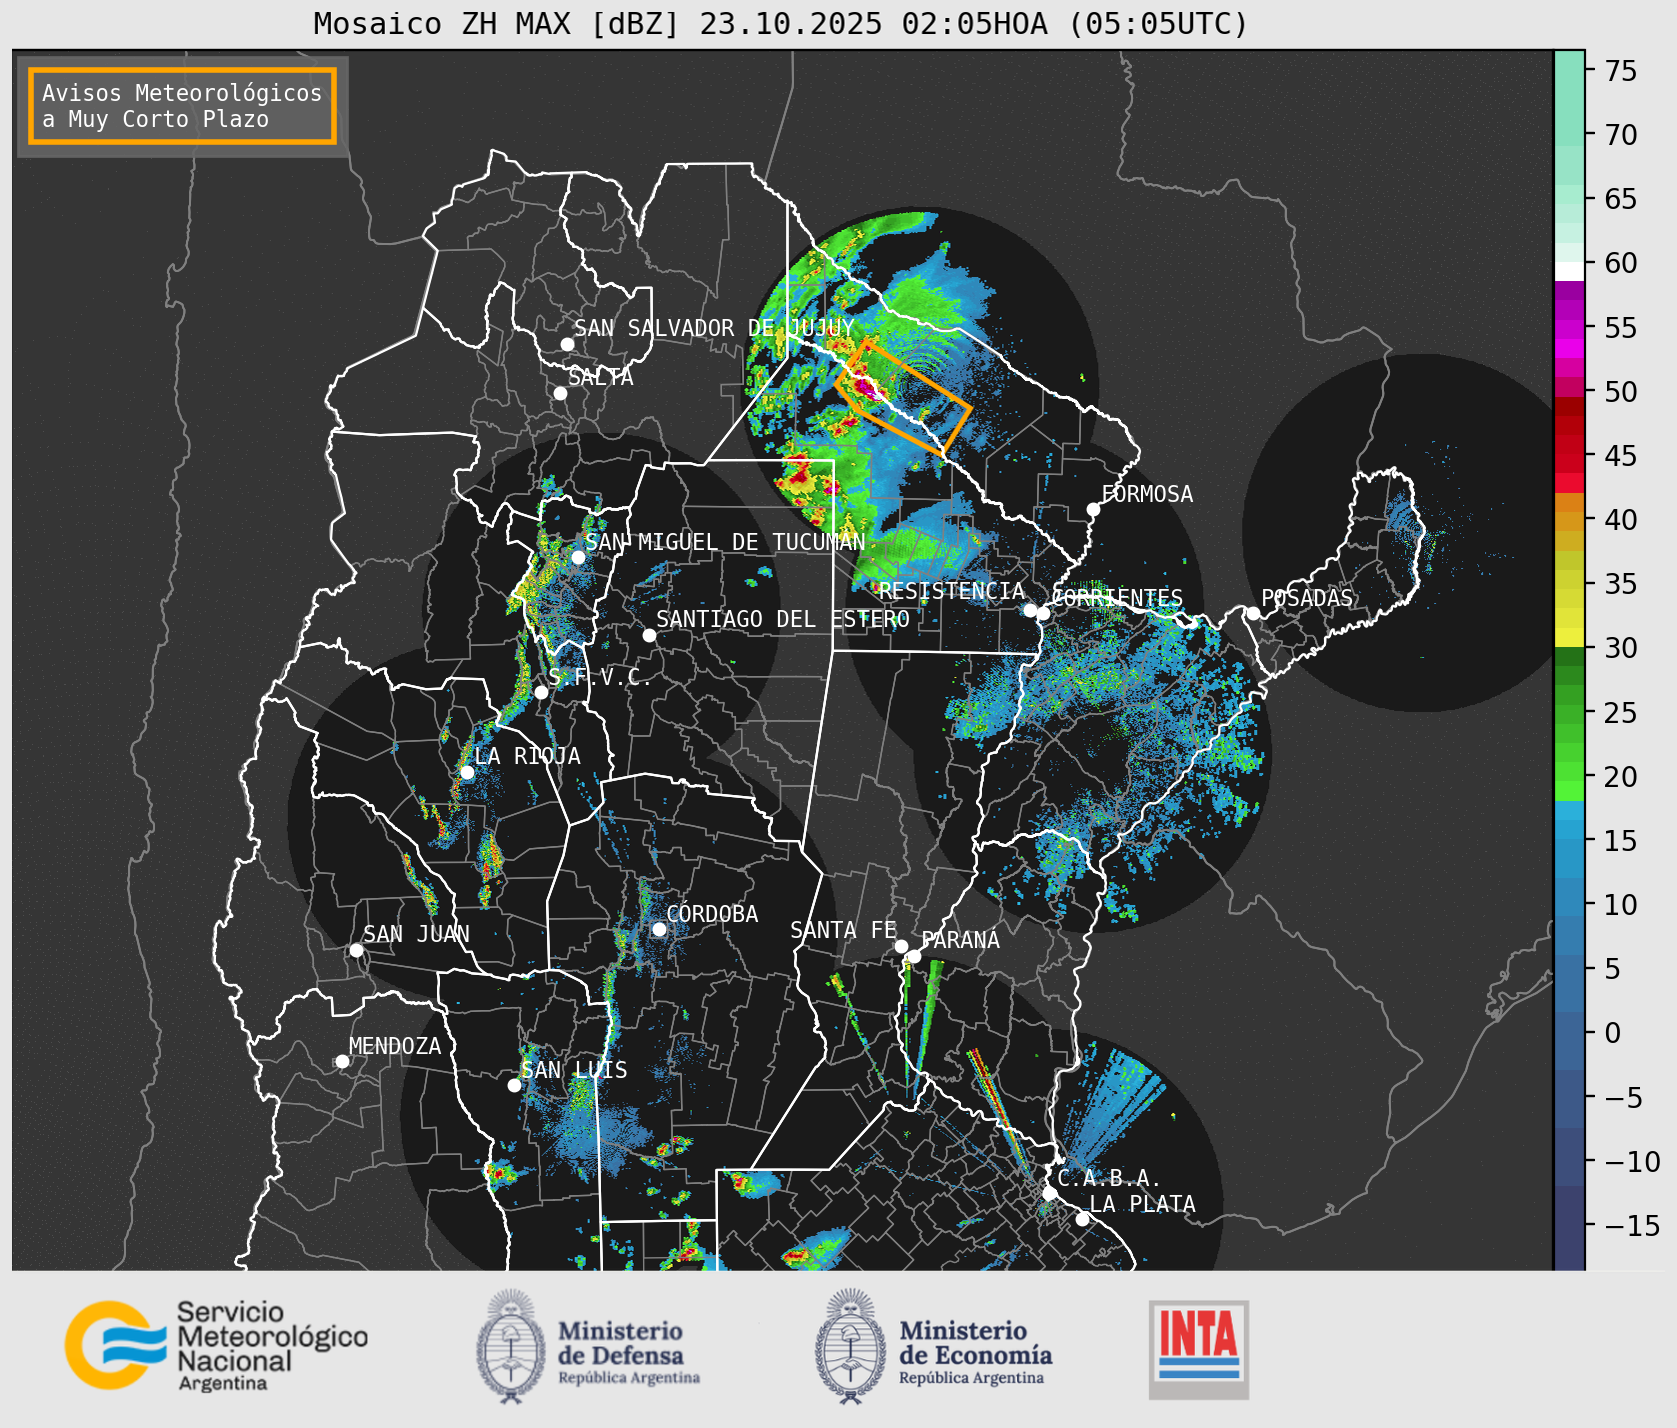Click the CORRIENTES city label text
The image size is (1677, 1428).
click(x=1118, y=598)
